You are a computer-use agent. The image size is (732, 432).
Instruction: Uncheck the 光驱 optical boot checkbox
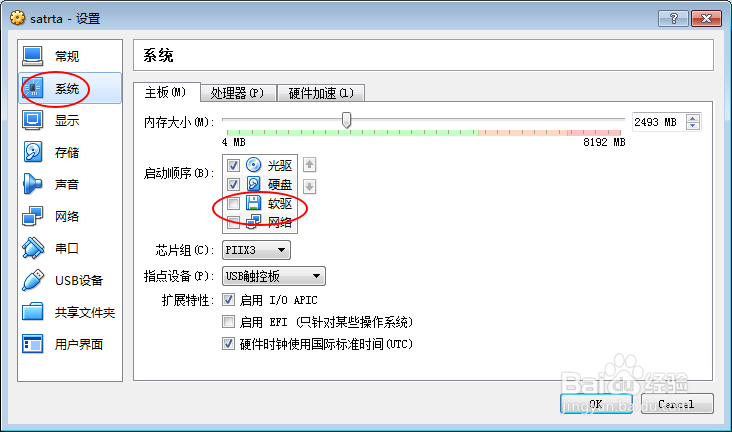pos(233,165)
